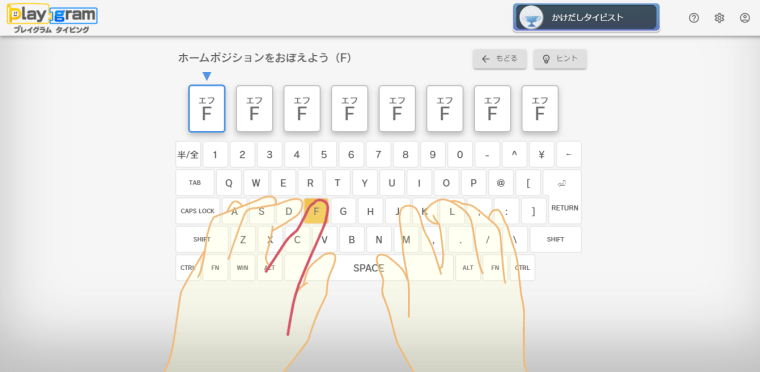Click the もどる back button

point(500,59)
